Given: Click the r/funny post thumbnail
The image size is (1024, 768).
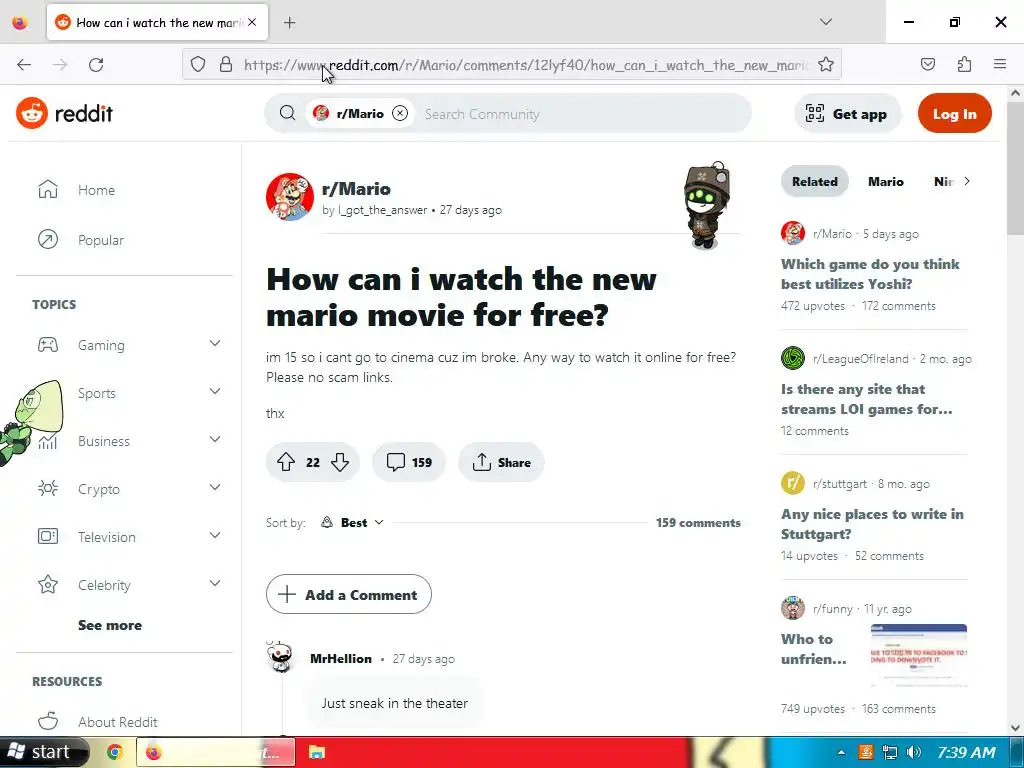Looking at the screenshot, I should pyautogui.click(x=918, y=655).
